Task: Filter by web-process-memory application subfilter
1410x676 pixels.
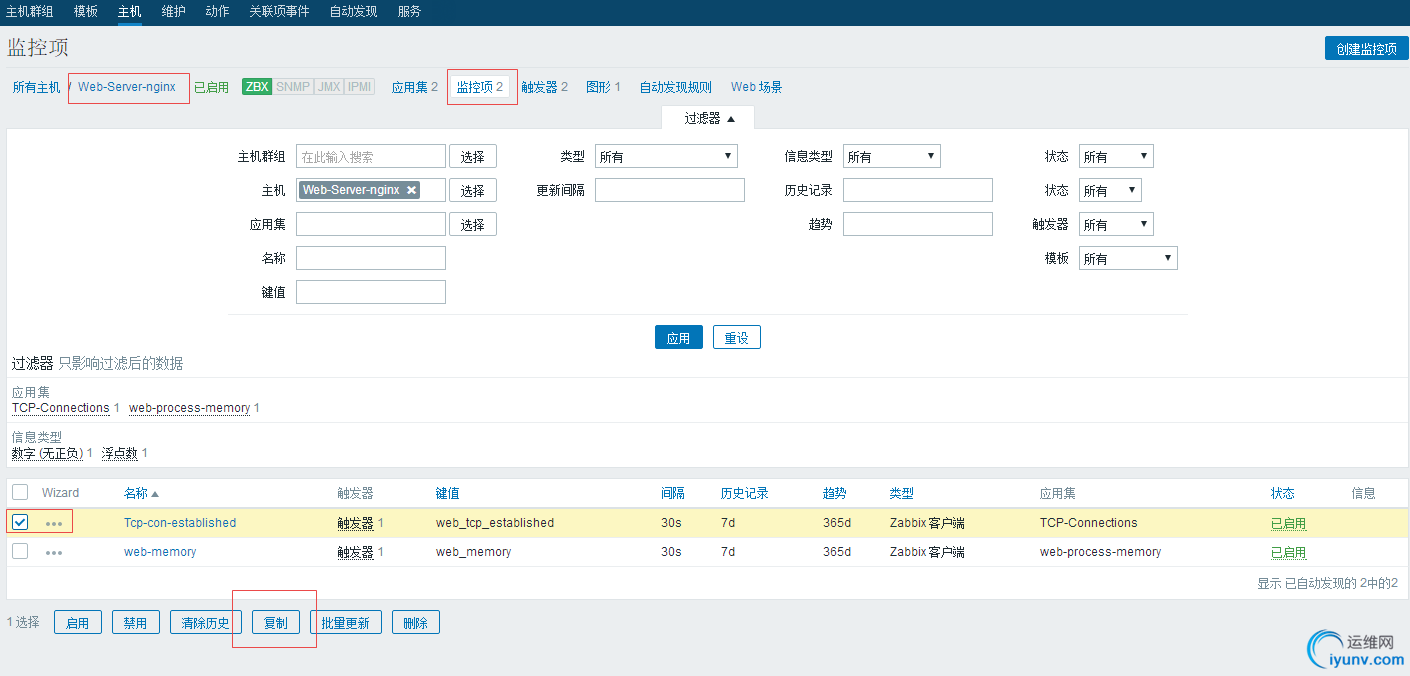Action: [x=189, y=408]
